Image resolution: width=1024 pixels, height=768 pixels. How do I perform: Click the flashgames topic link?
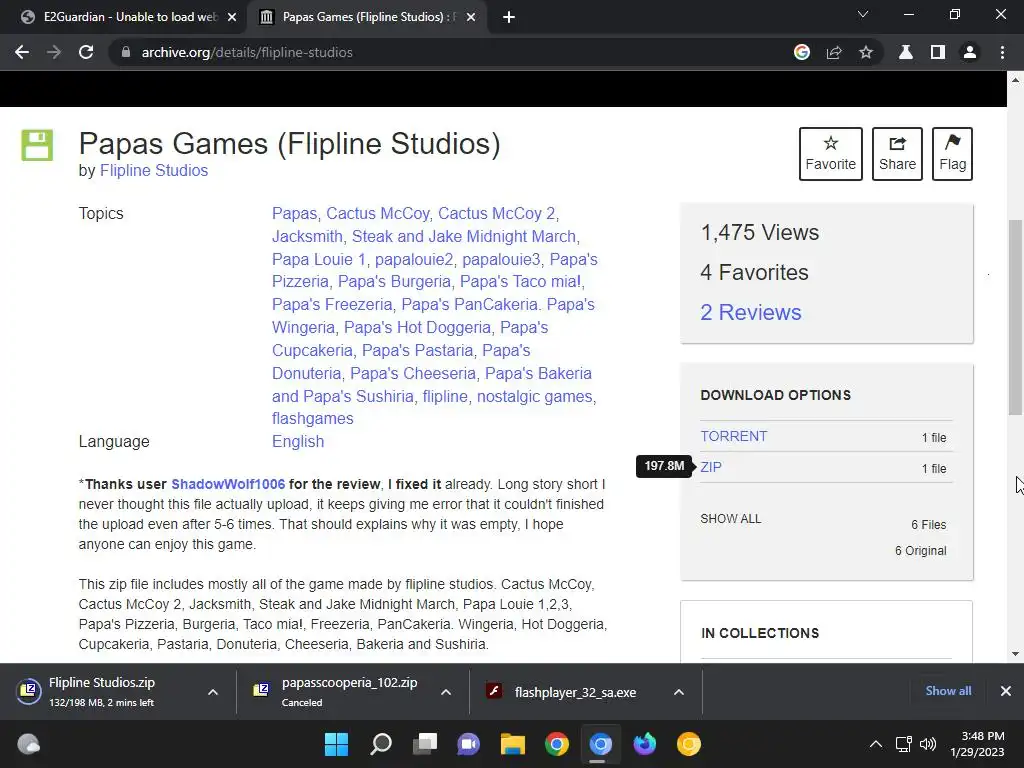tap(312, 419)
